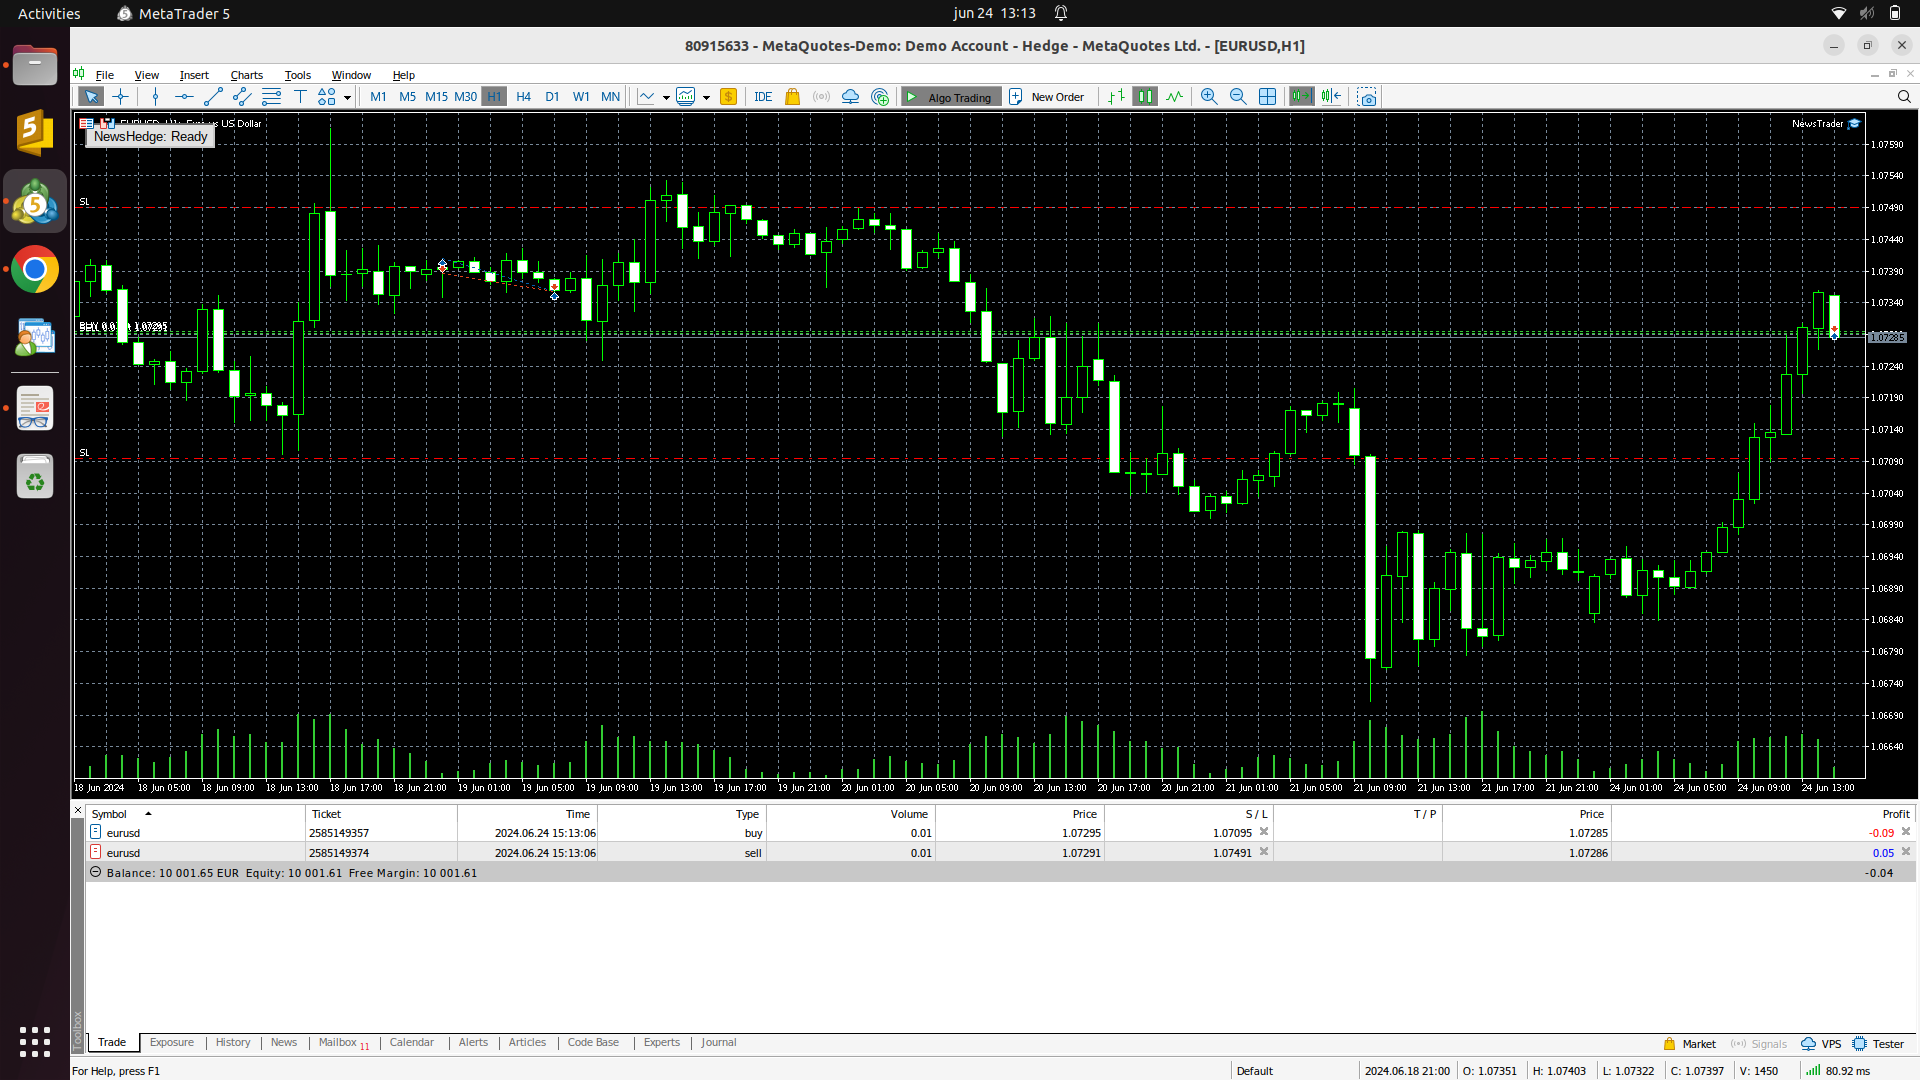
Task: Expand the chart templates dropdown arrow
Action: [706, 98]
